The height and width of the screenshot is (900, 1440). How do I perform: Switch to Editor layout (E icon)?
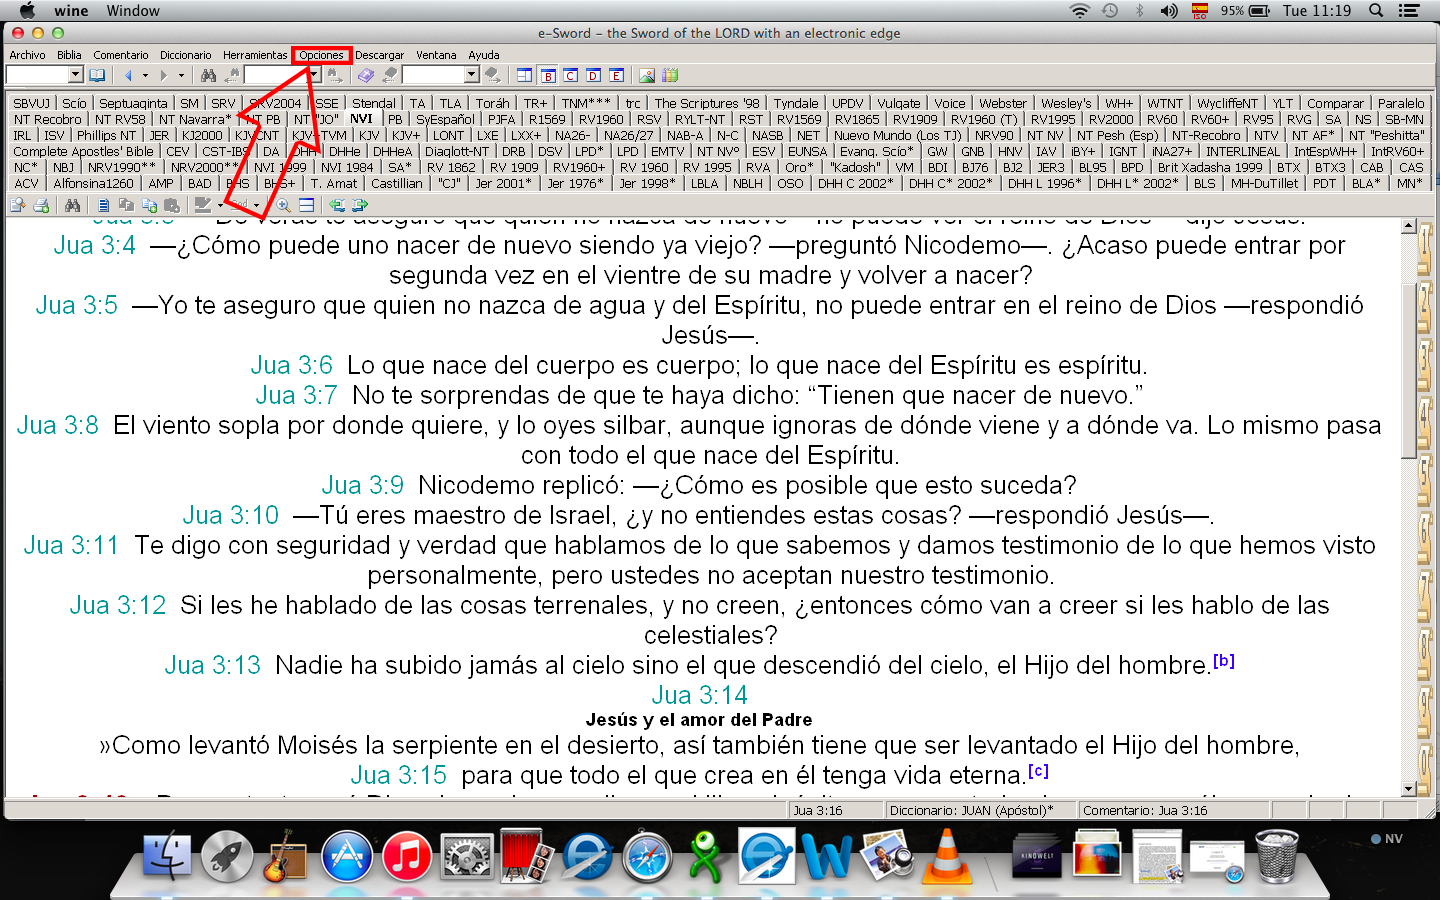click(x=616, y=75)
